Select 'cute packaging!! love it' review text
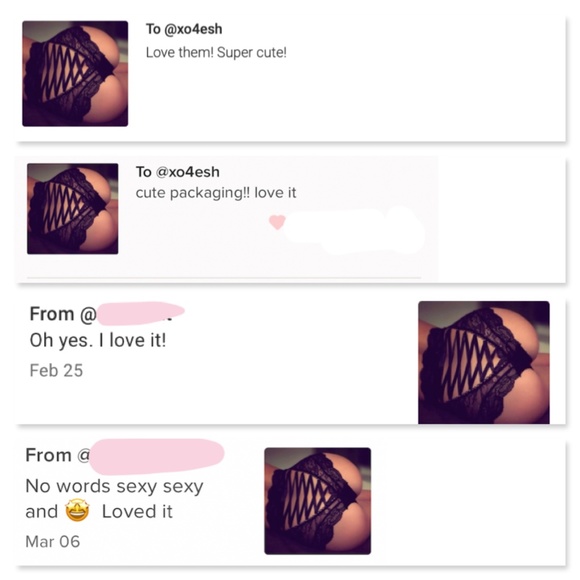This screenshot has width=580, height=580. click(216, 193)
